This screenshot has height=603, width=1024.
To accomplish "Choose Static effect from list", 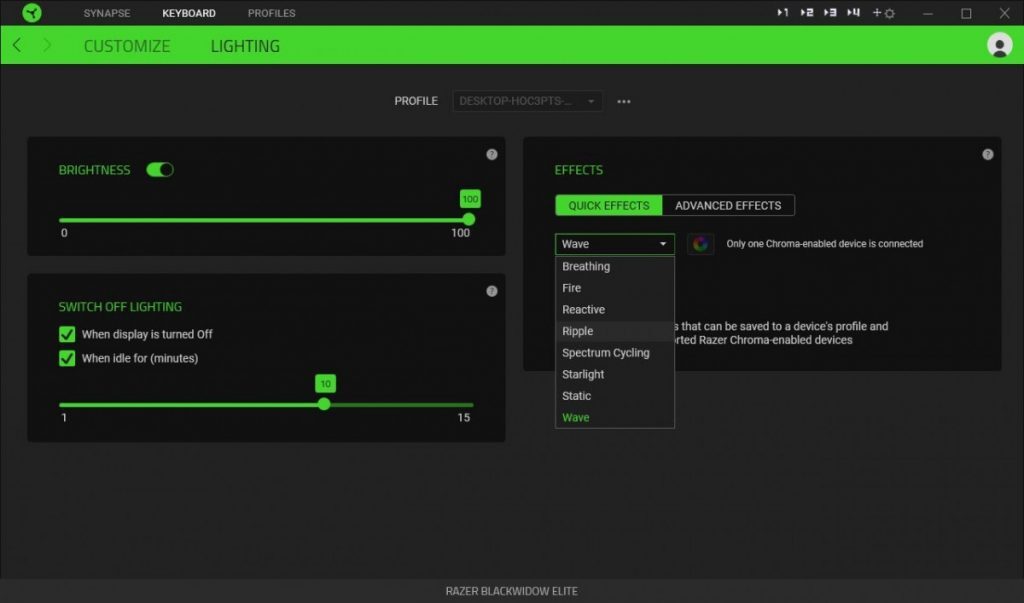I will pos(615,396).
